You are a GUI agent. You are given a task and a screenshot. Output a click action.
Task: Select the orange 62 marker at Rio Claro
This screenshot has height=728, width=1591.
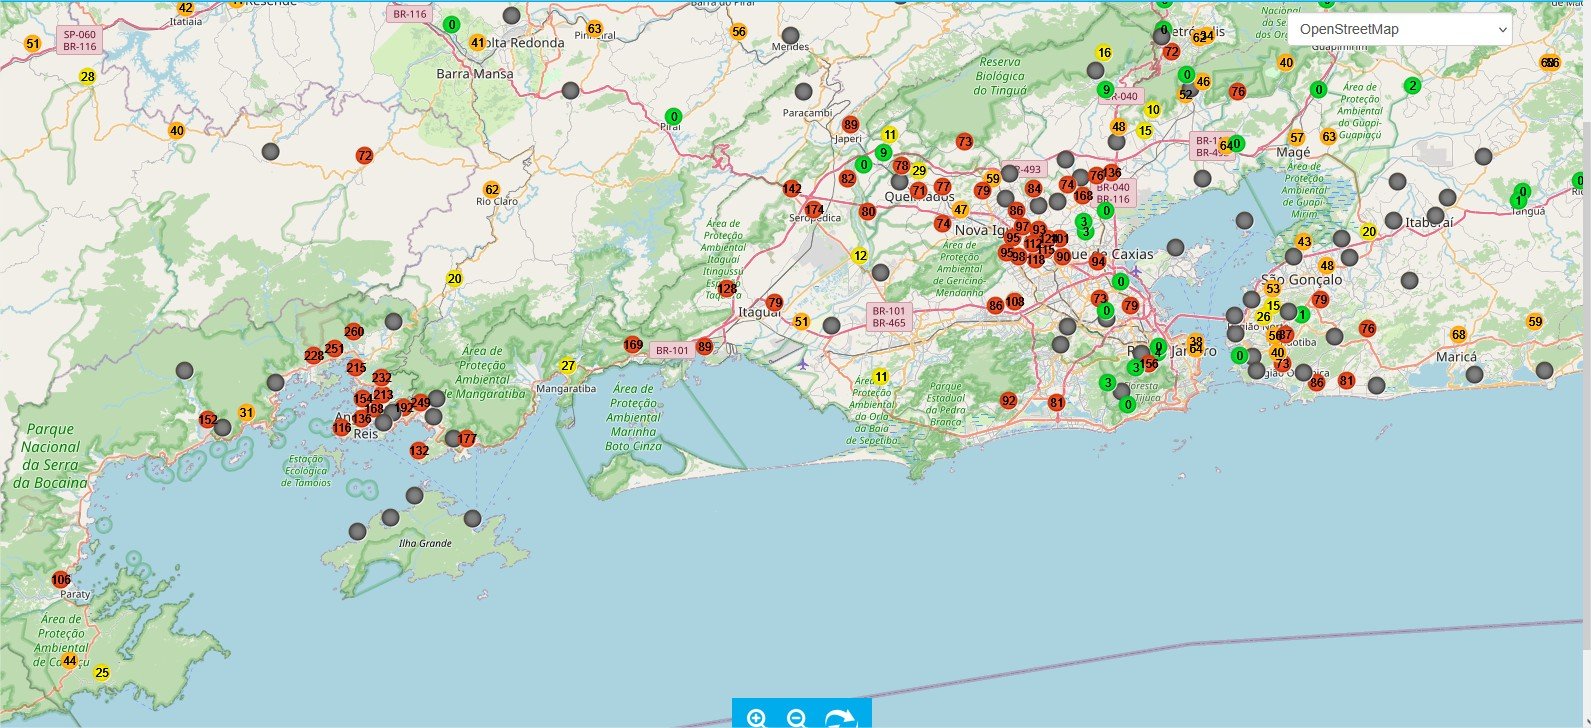(x=491, y=190)
